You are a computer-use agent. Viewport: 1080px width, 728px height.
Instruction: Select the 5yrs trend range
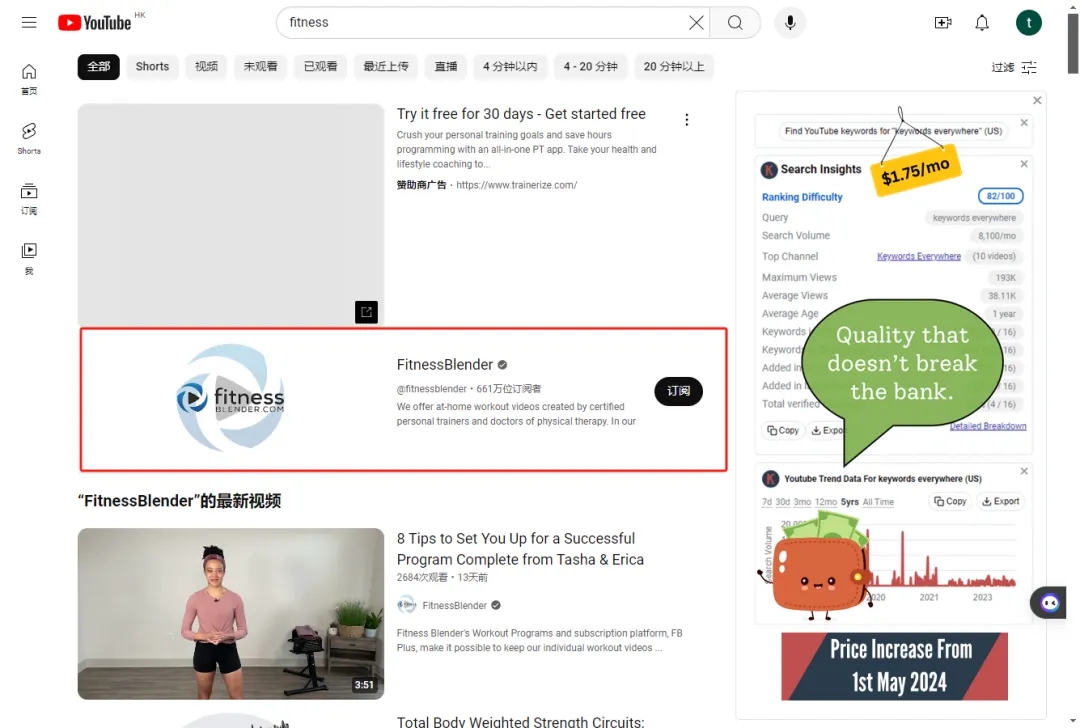point(850,501)
